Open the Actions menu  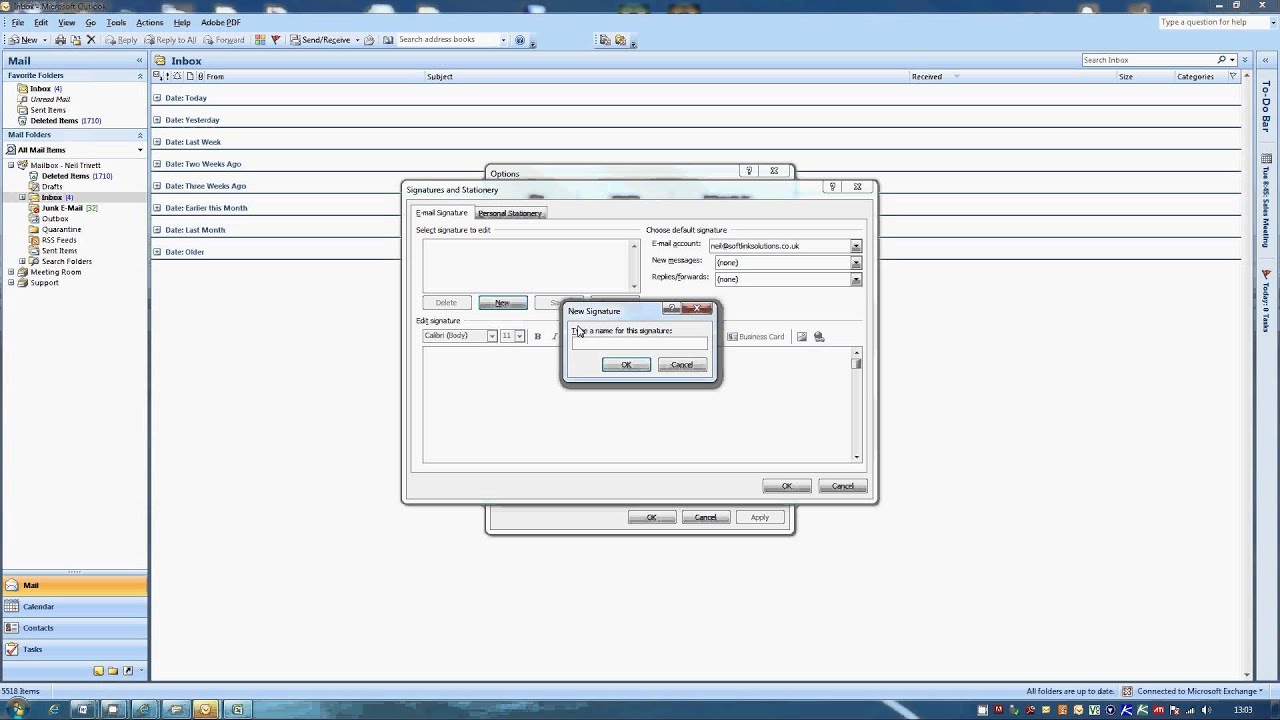150,22
